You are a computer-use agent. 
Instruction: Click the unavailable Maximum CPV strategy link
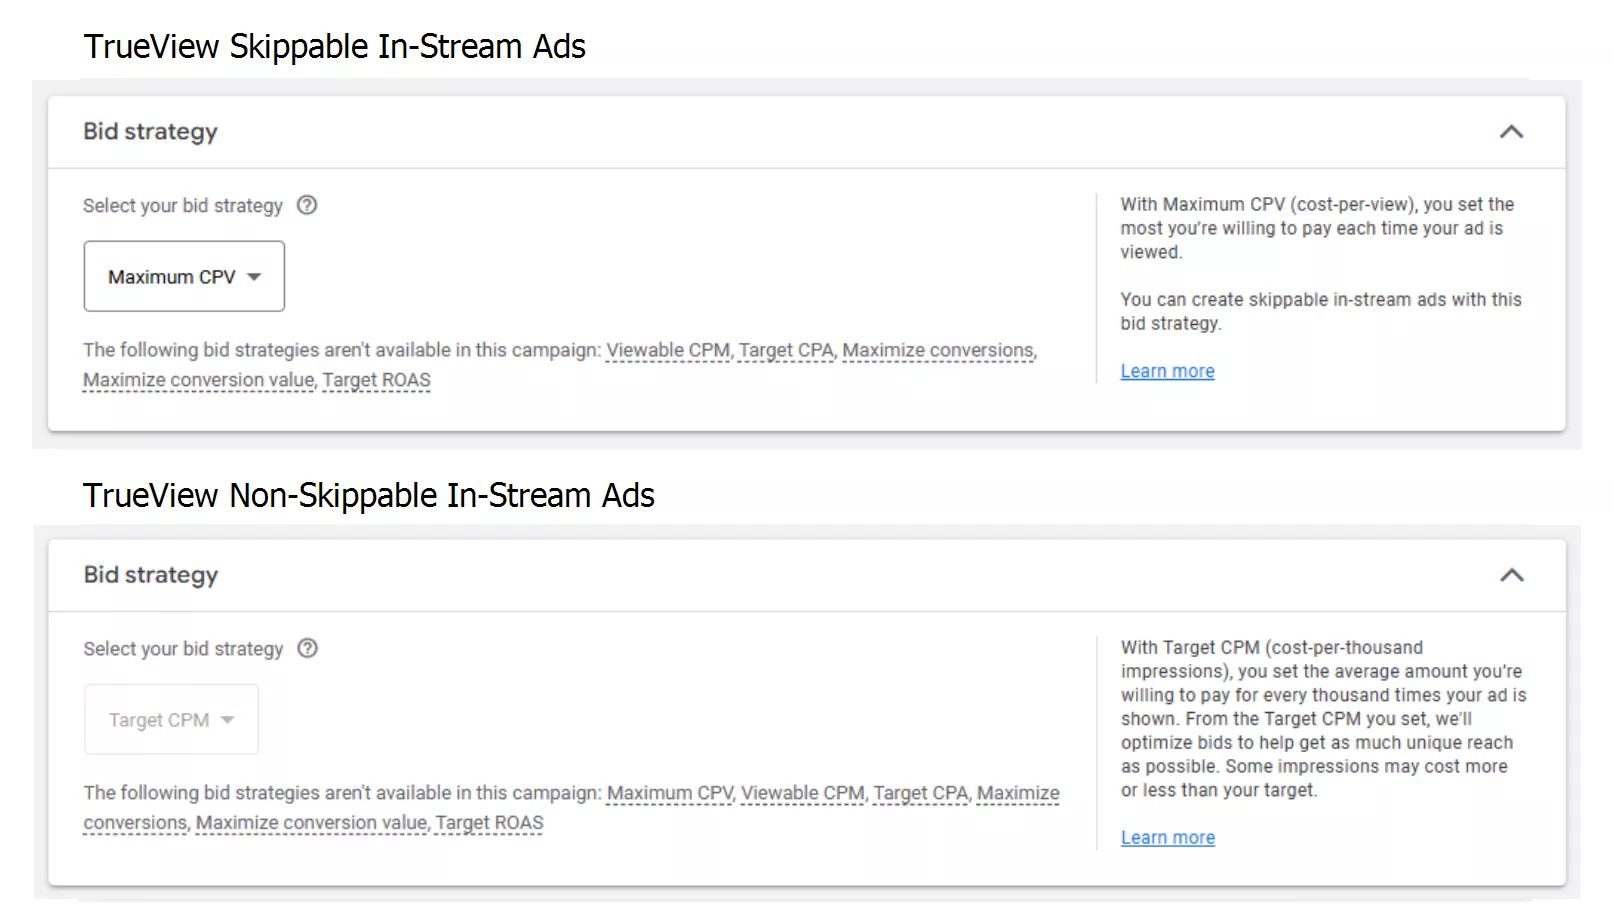point(670,793)
